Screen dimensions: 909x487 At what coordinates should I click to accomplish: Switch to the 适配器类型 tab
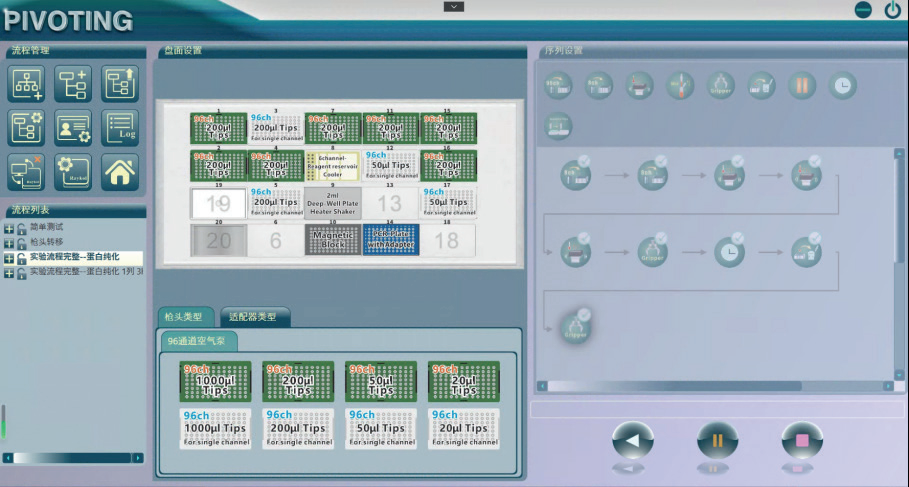click(x=254, y=318)
